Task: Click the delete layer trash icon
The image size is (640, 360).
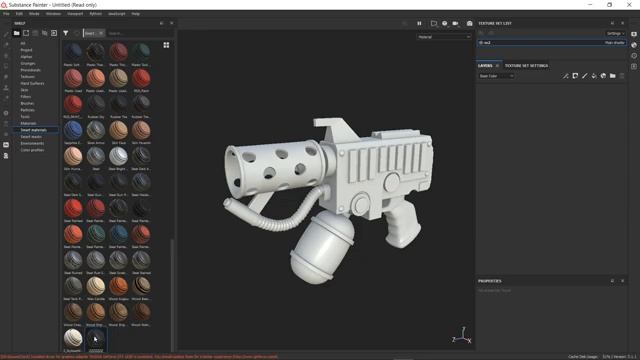Action: (622, 76)
